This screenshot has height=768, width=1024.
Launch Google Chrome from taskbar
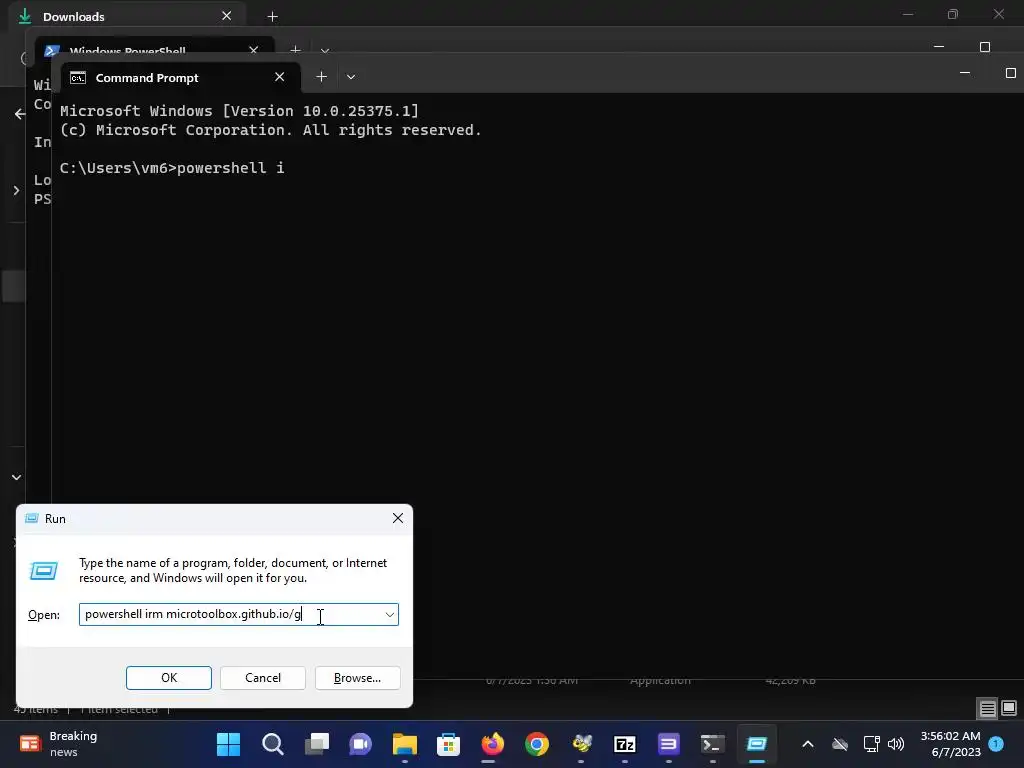pyautogui.click(x=537, y=744)
